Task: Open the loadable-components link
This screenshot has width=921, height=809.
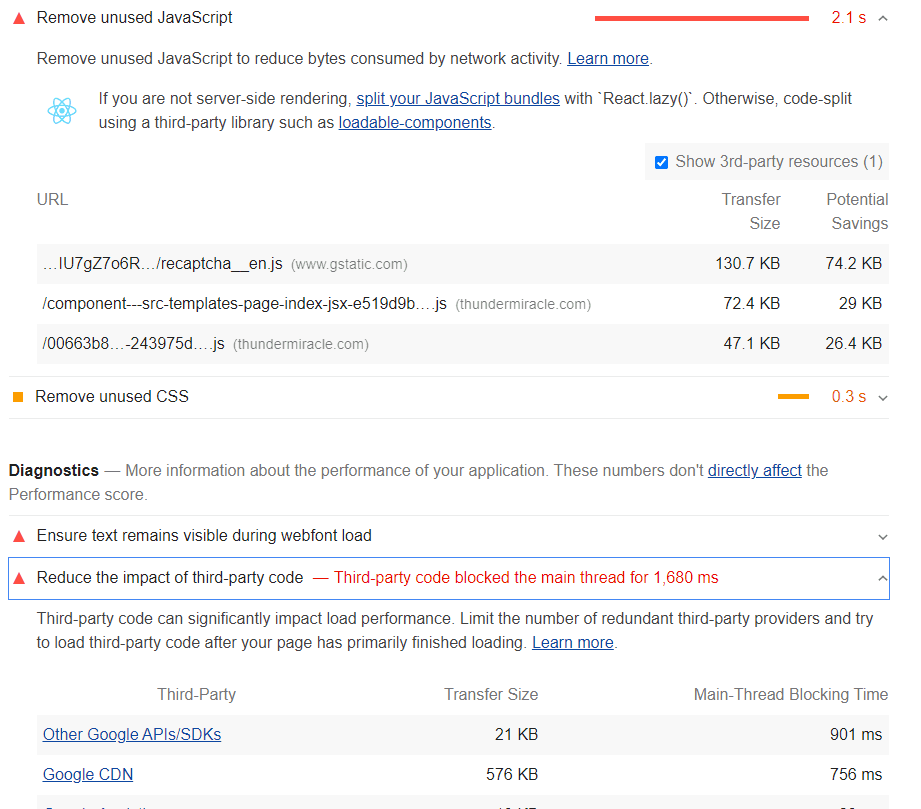Action: [x=415, y=123]
